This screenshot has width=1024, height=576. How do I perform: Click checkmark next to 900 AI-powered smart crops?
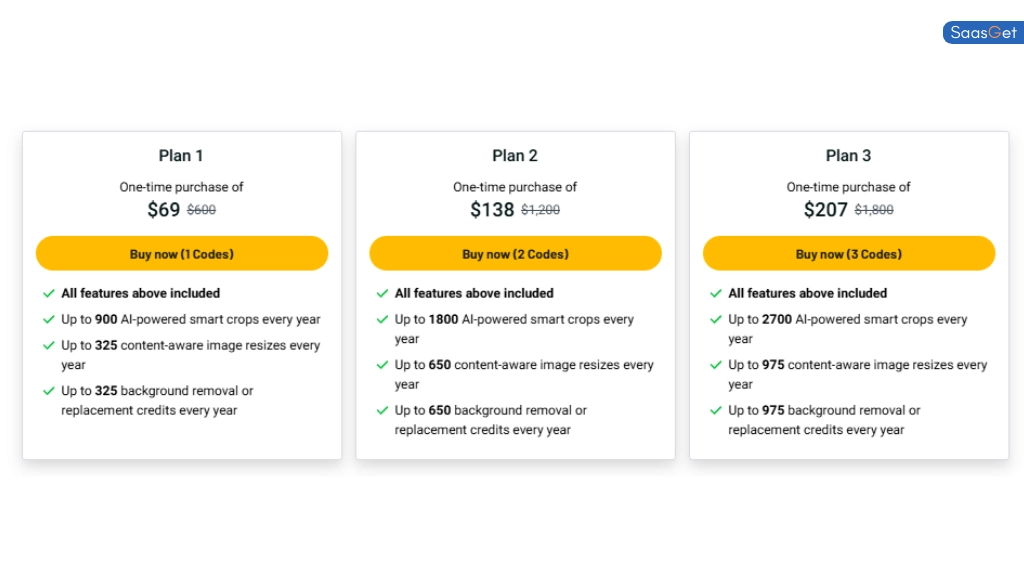click(48, 319)
